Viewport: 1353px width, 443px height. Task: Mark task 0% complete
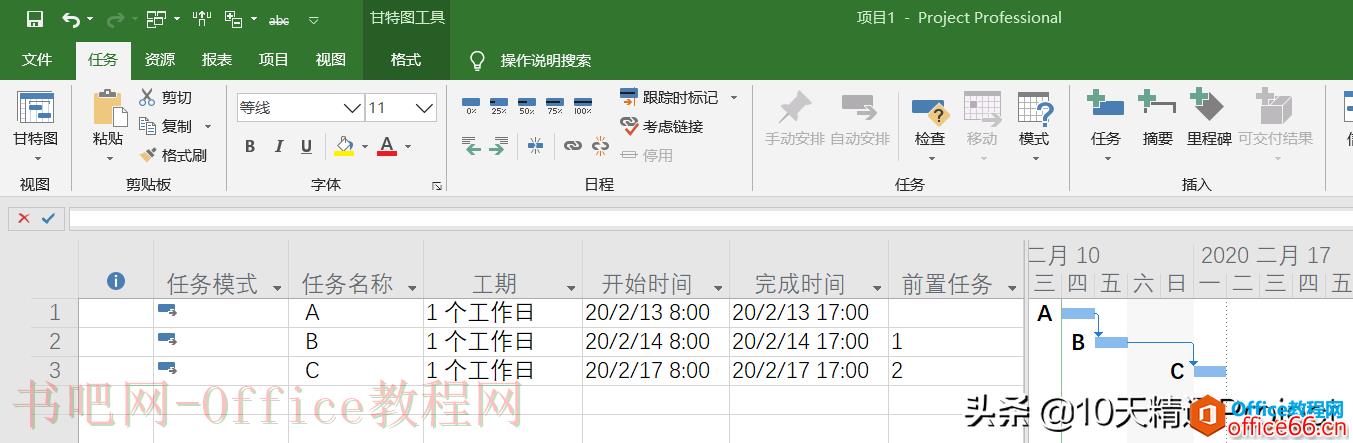pyautogui.click(x=471, y=104)
